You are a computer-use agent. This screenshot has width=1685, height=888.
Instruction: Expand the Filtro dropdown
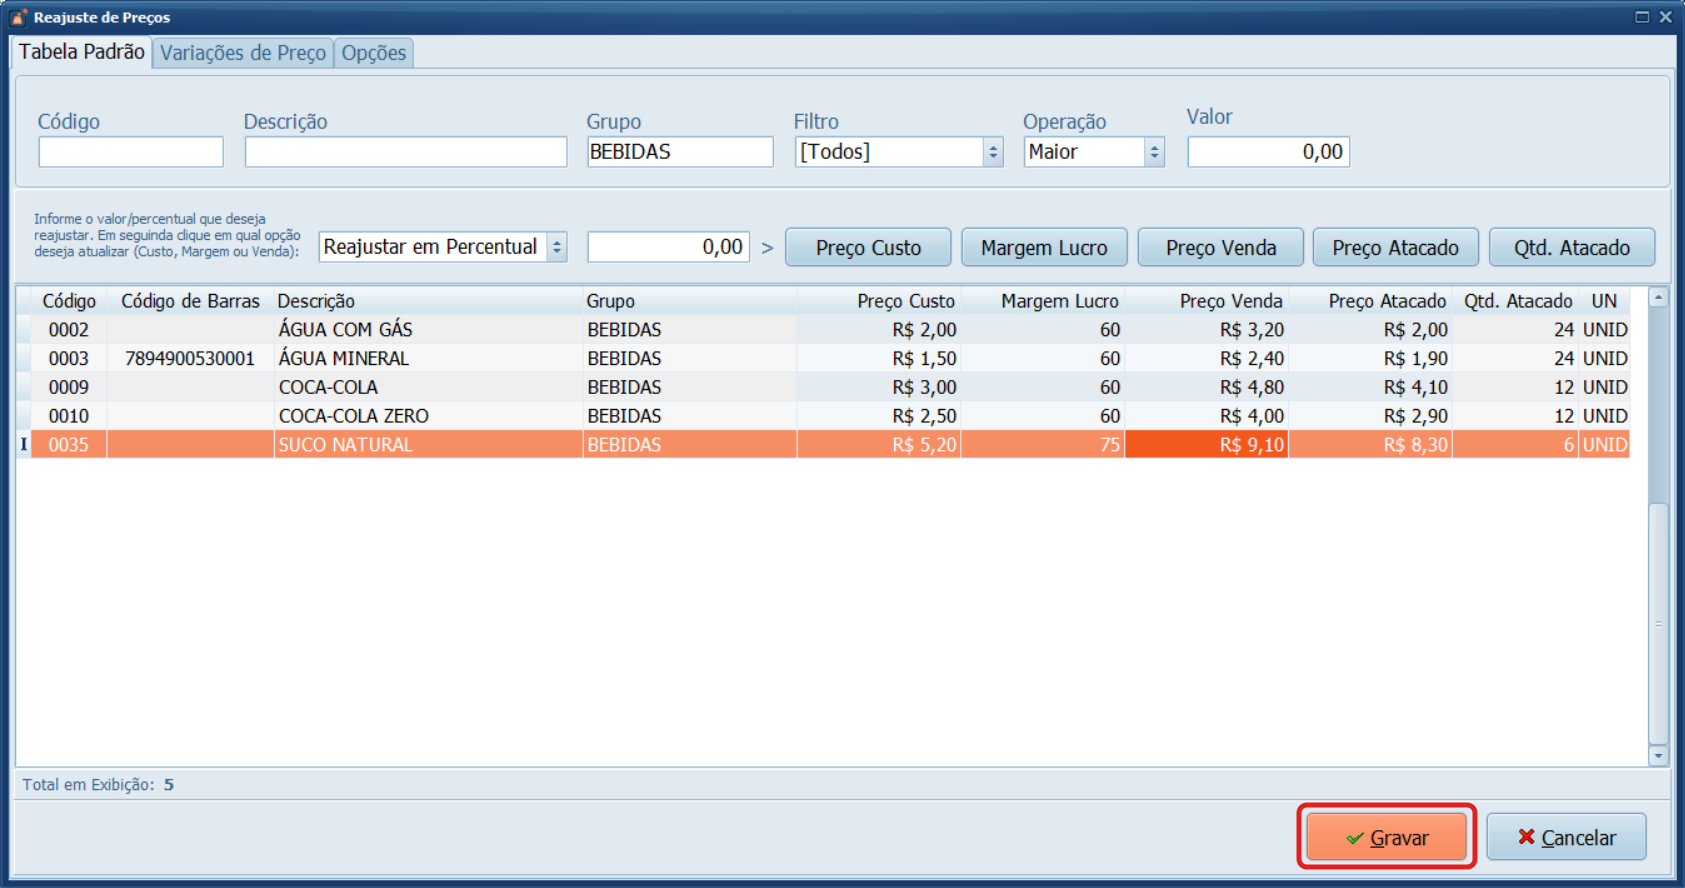coord(992,152)
